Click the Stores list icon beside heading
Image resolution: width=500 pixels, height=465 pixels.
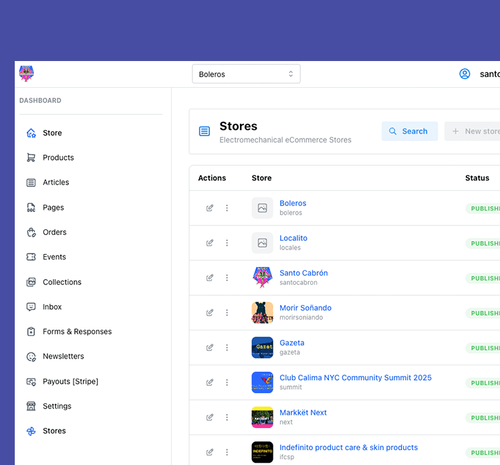tap(204, 131)
